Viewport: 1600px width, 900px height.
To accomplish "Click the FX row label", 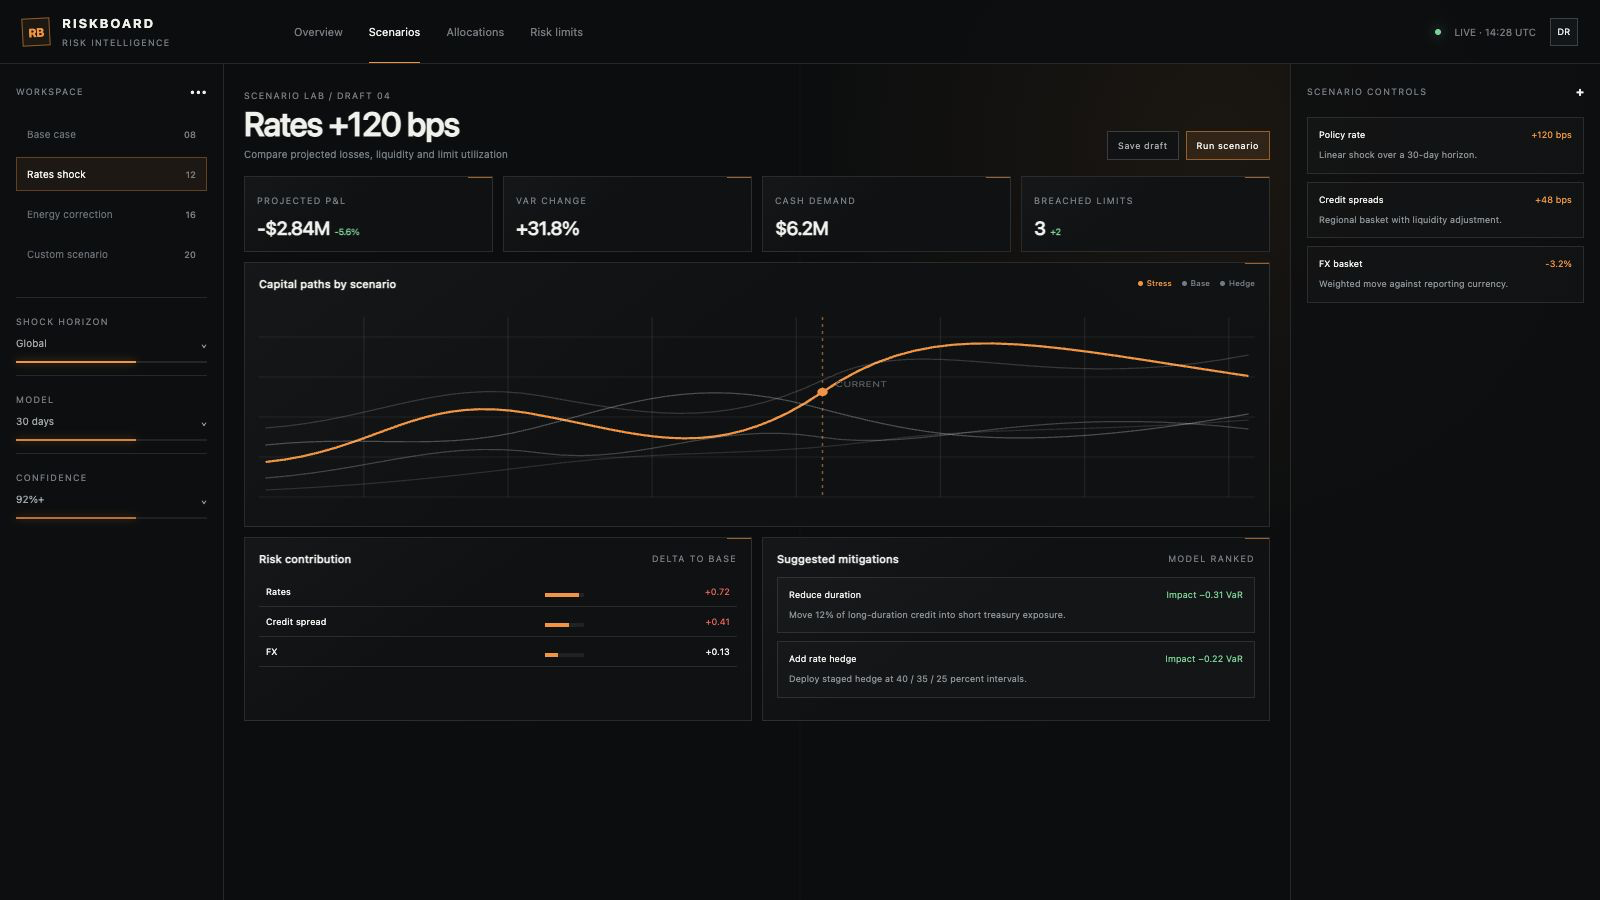I will pyautogui.click(x=272, y=652).
